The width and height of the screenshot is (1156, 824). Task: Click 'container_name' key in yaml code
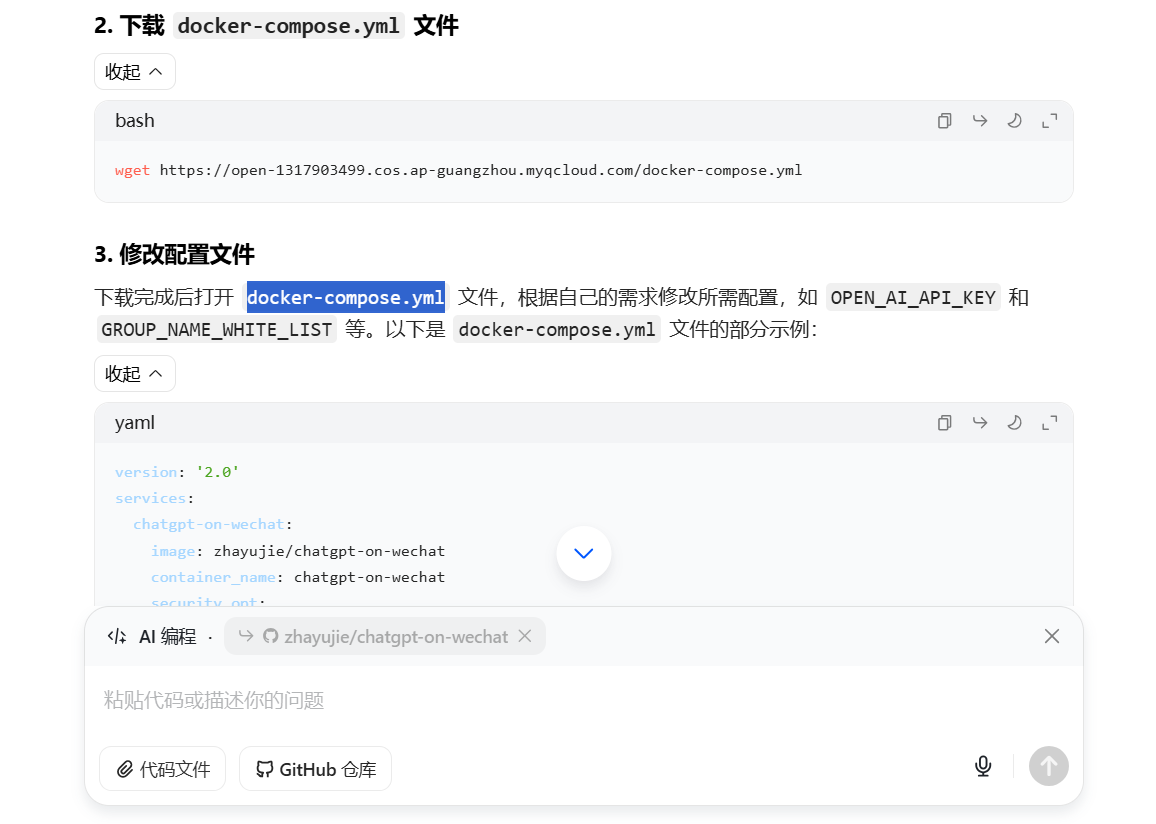click(213, 577)
